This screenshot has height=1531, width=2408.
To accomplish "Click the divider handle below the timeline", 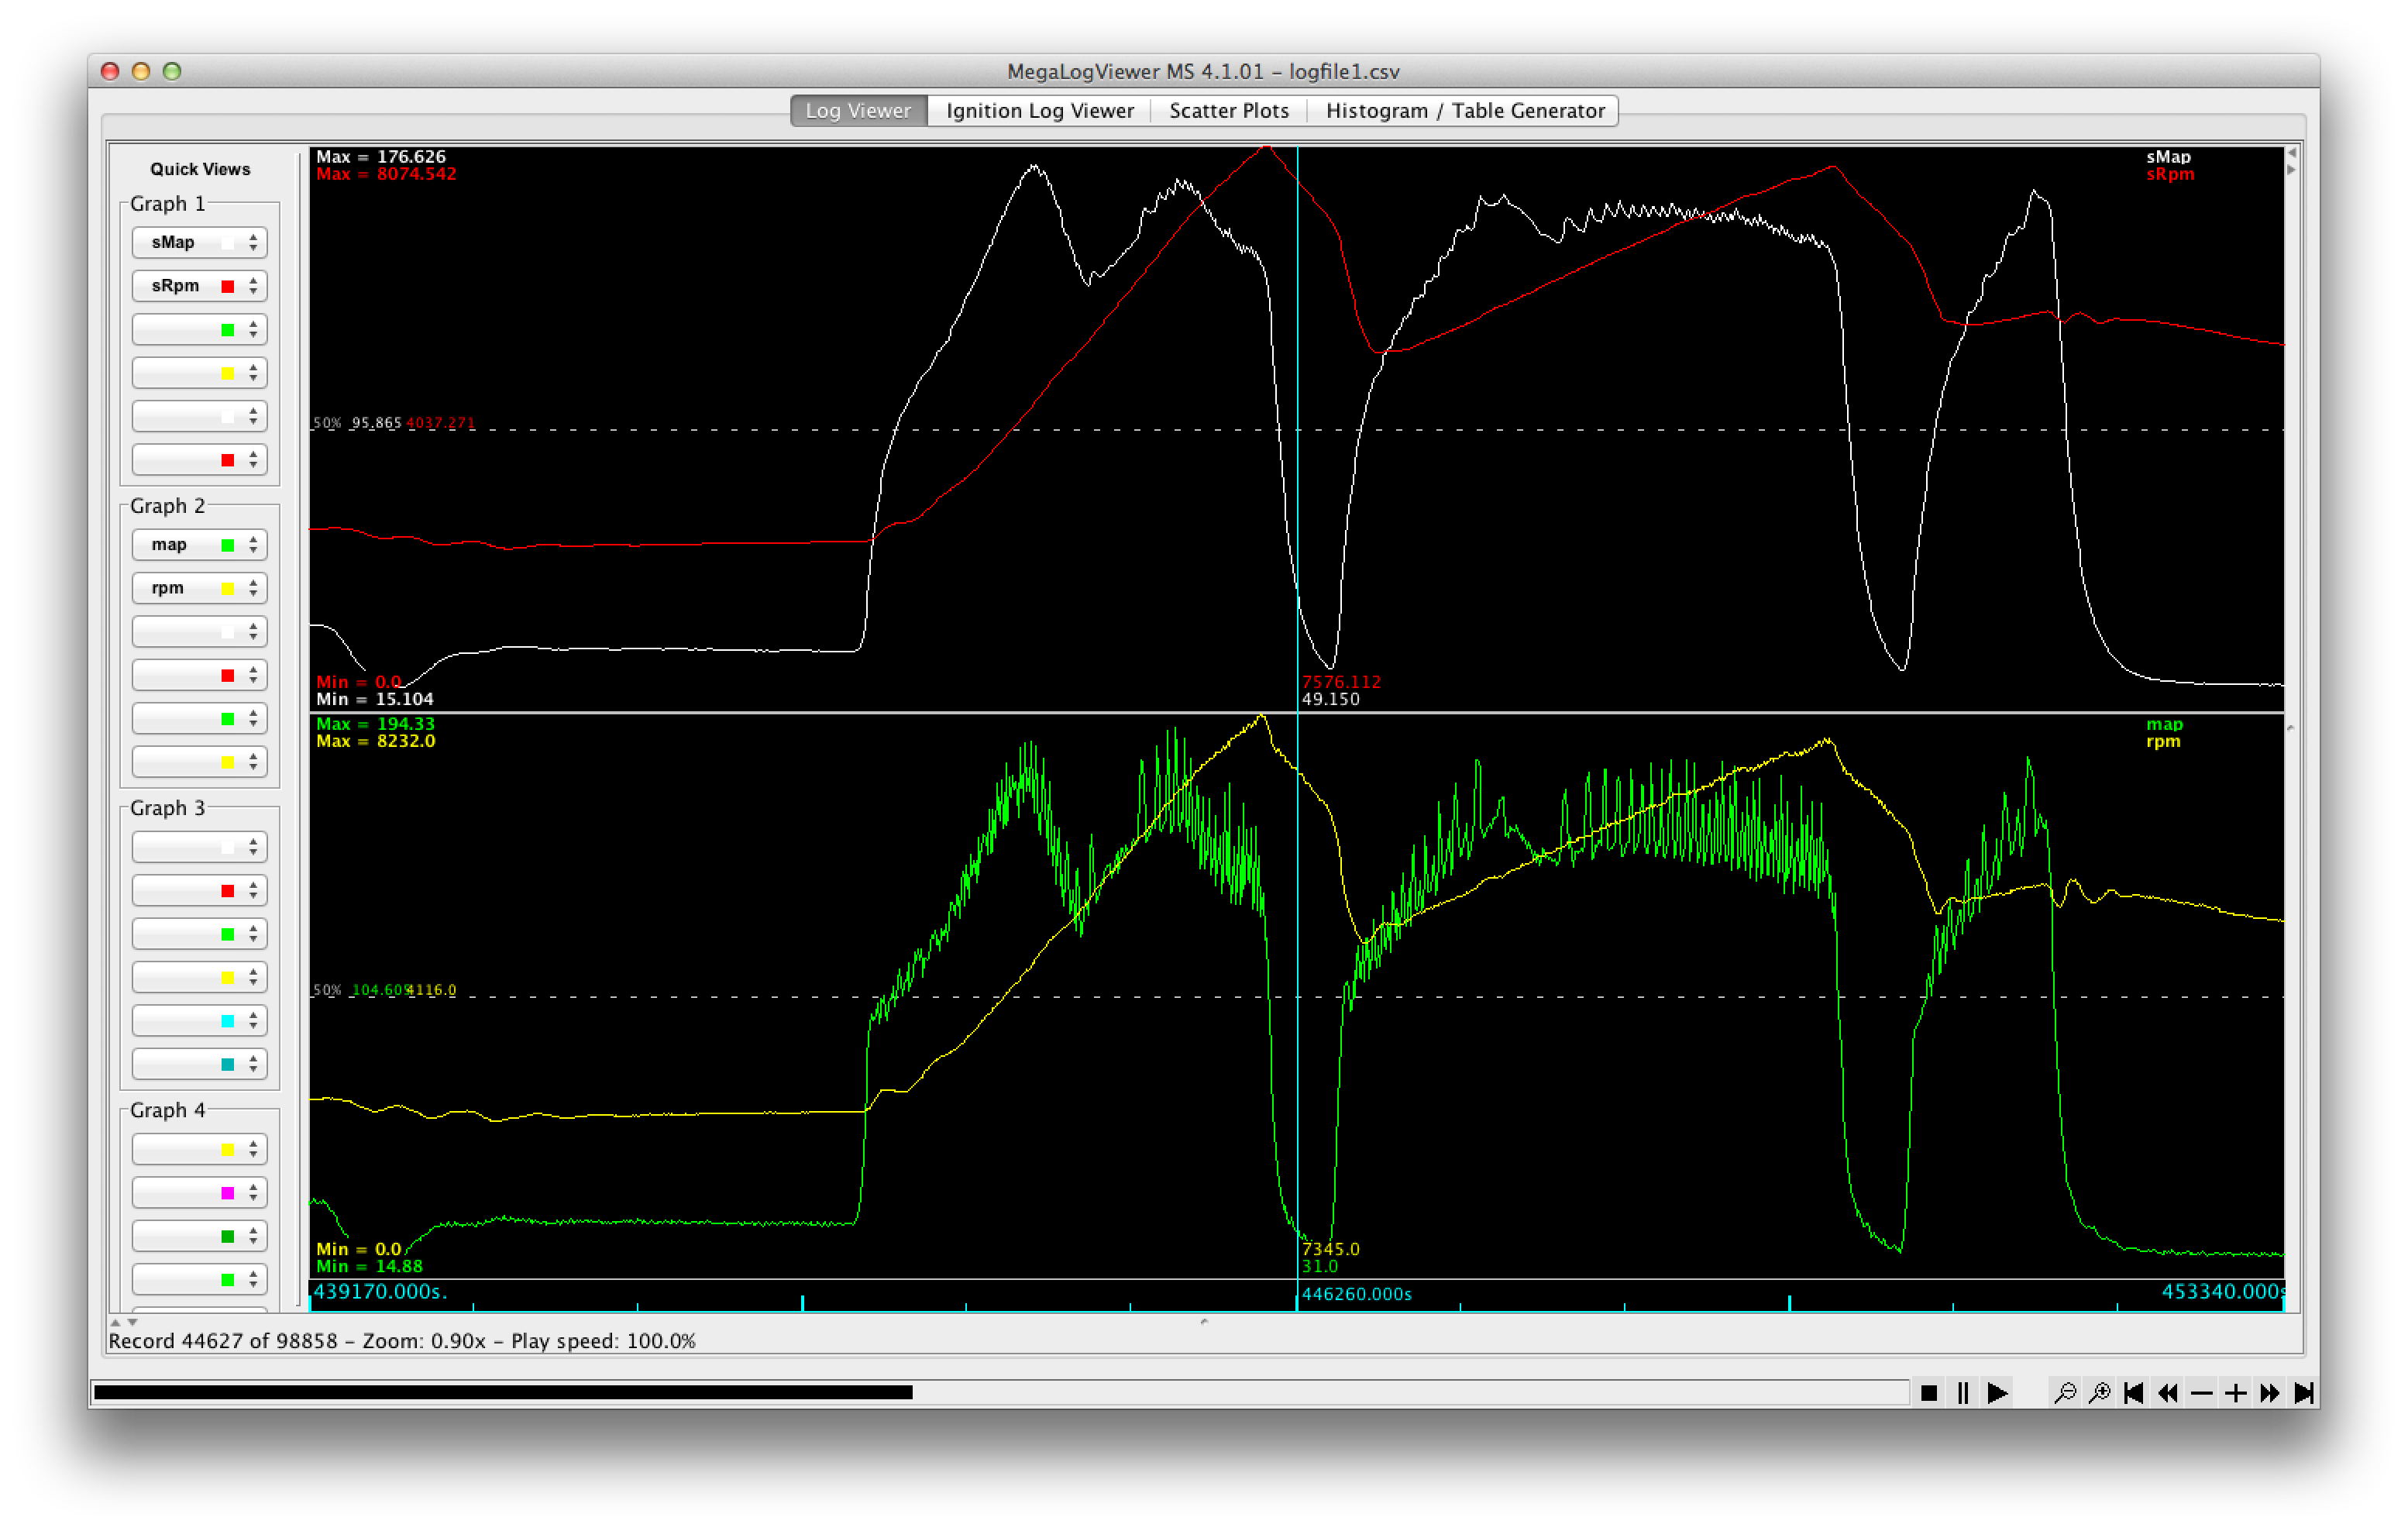I will (x=1204, y=1322).
